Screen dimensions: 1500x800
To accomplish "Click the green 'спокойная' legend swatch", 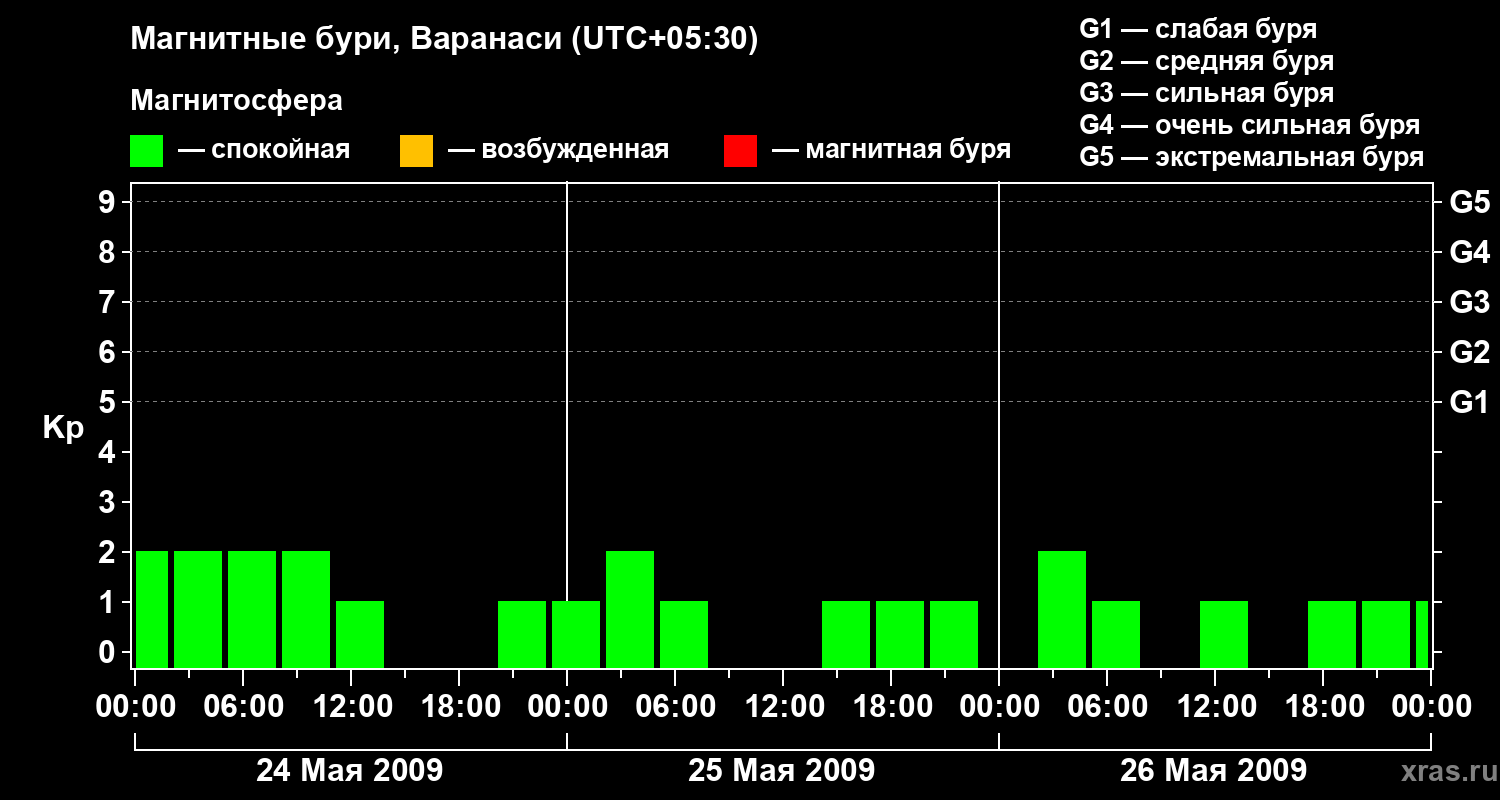I will pyautogui.click(x=147, y=150).
